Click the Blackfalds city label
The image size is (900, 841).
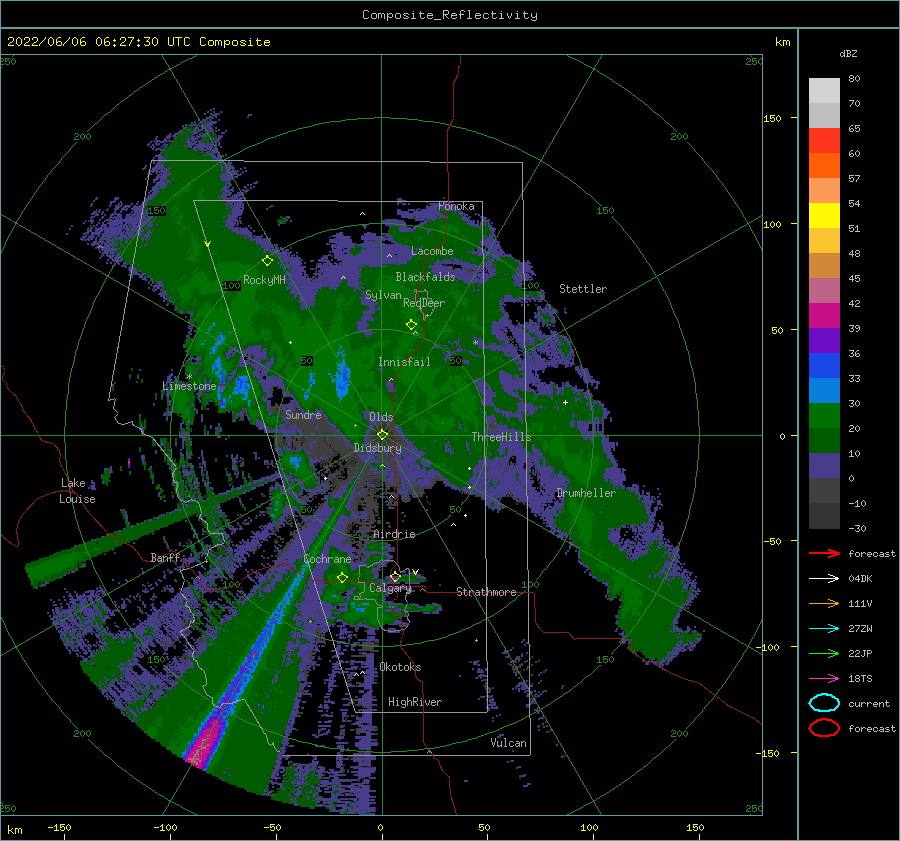(425, 277)
